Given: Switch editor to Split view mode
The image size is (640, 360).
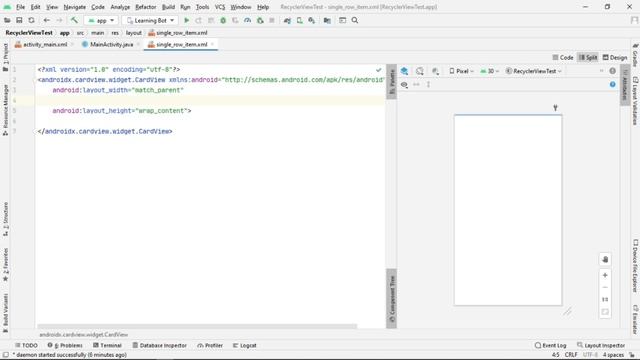Looking at the screenshot, I should (x=588, y=58).
